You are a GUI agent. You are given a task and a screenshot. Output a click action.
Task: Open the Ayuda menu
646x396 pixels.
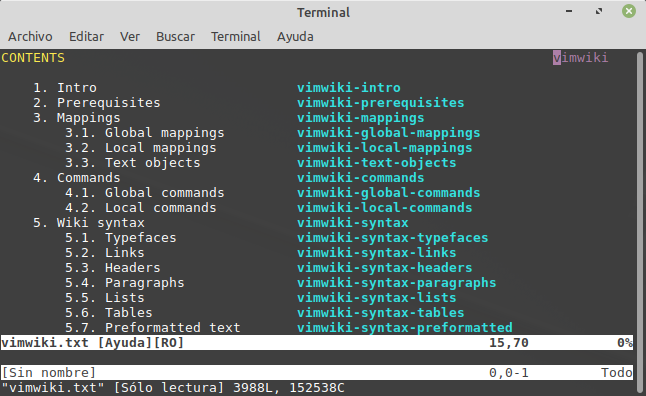[295, 37]
